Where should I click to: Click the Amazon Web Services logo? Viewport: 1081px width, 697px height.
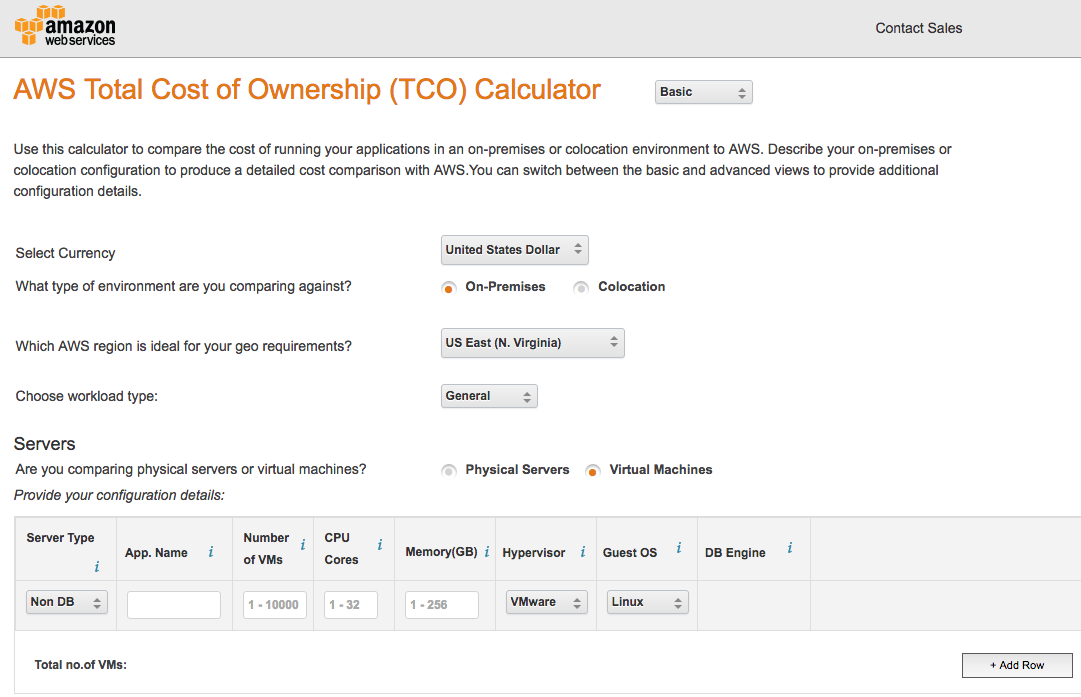pos(65,27)
